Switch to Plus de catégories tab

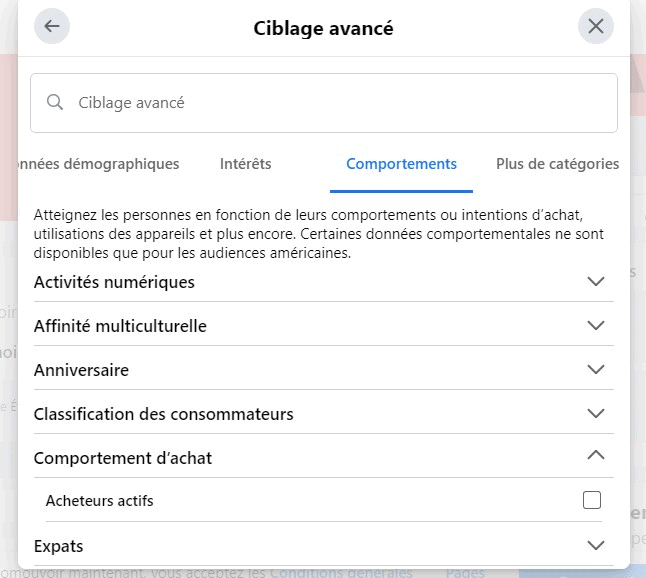pyautogui.click(x=557, y=164)
